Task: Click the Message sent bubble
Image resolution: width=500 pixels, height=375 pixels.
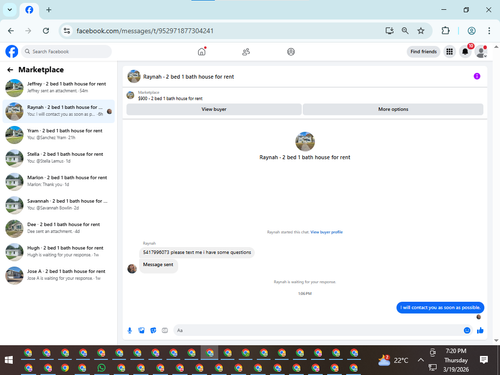Action: pos(158,265)
